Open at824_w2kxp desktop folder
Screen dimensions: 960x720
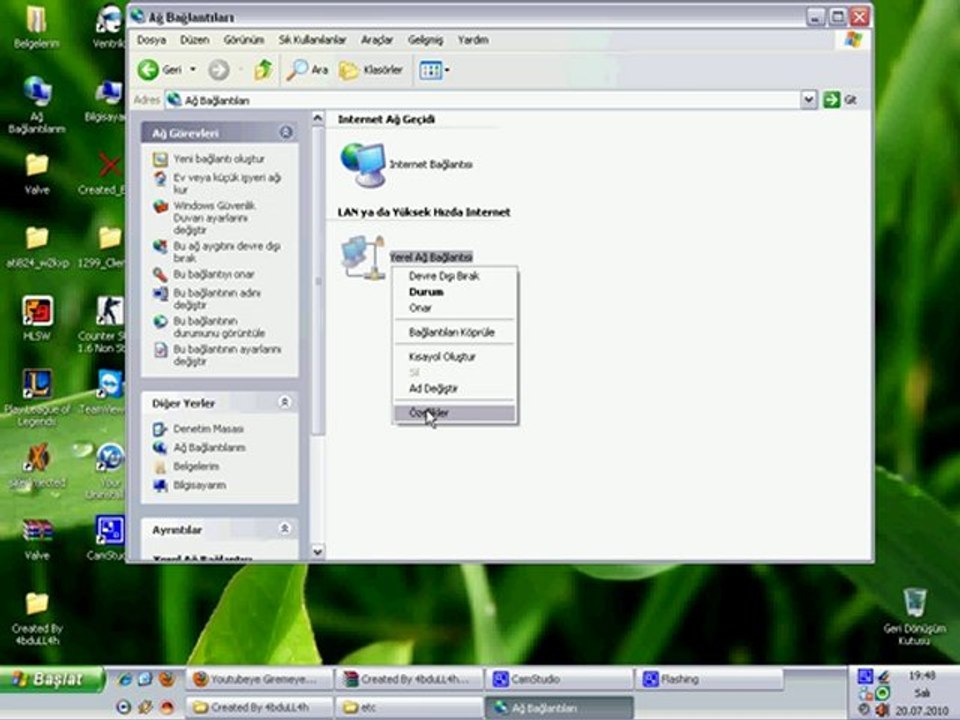[37, 246]
